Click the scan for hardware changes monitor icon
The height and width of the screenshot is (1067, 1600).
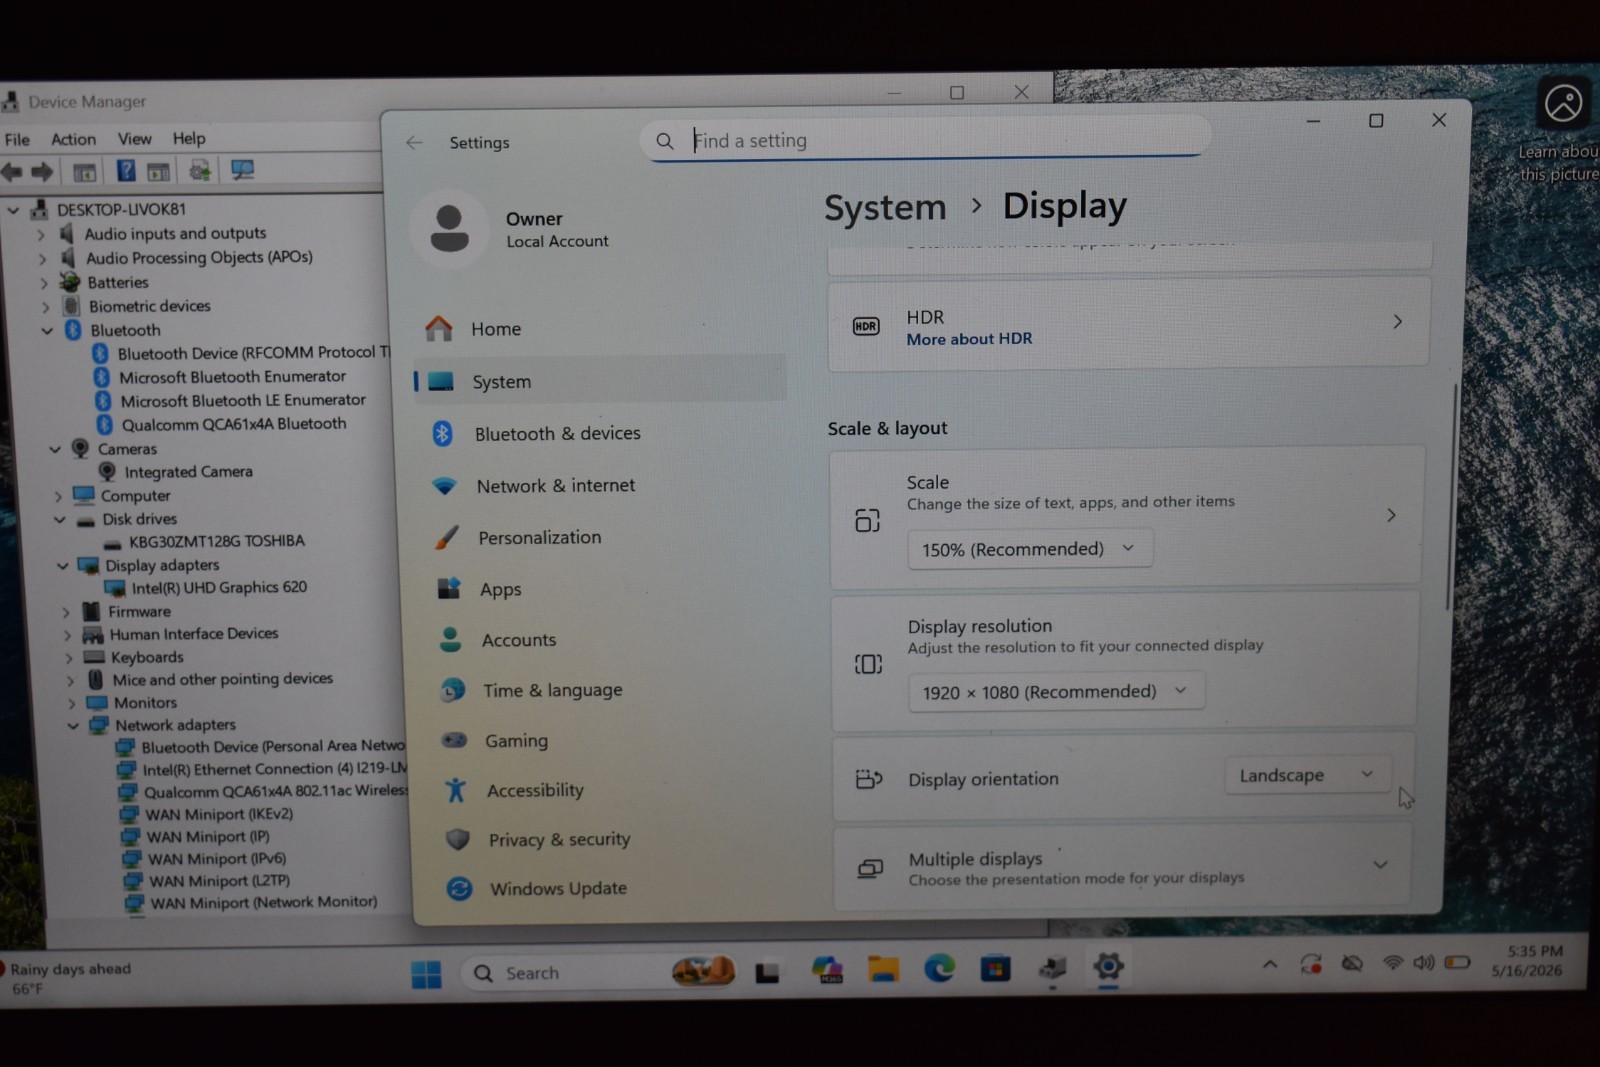point(243,170)
